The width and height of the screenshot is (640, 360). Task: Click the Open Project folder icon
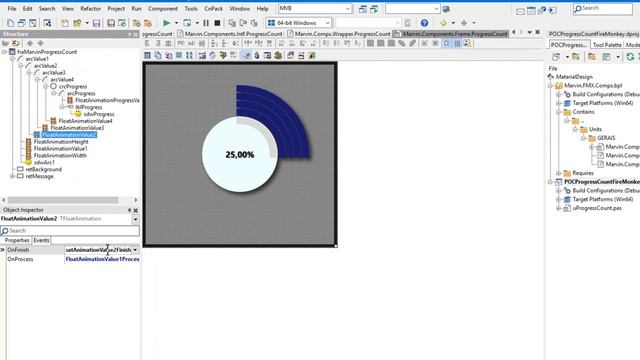[x=77, y=23]
